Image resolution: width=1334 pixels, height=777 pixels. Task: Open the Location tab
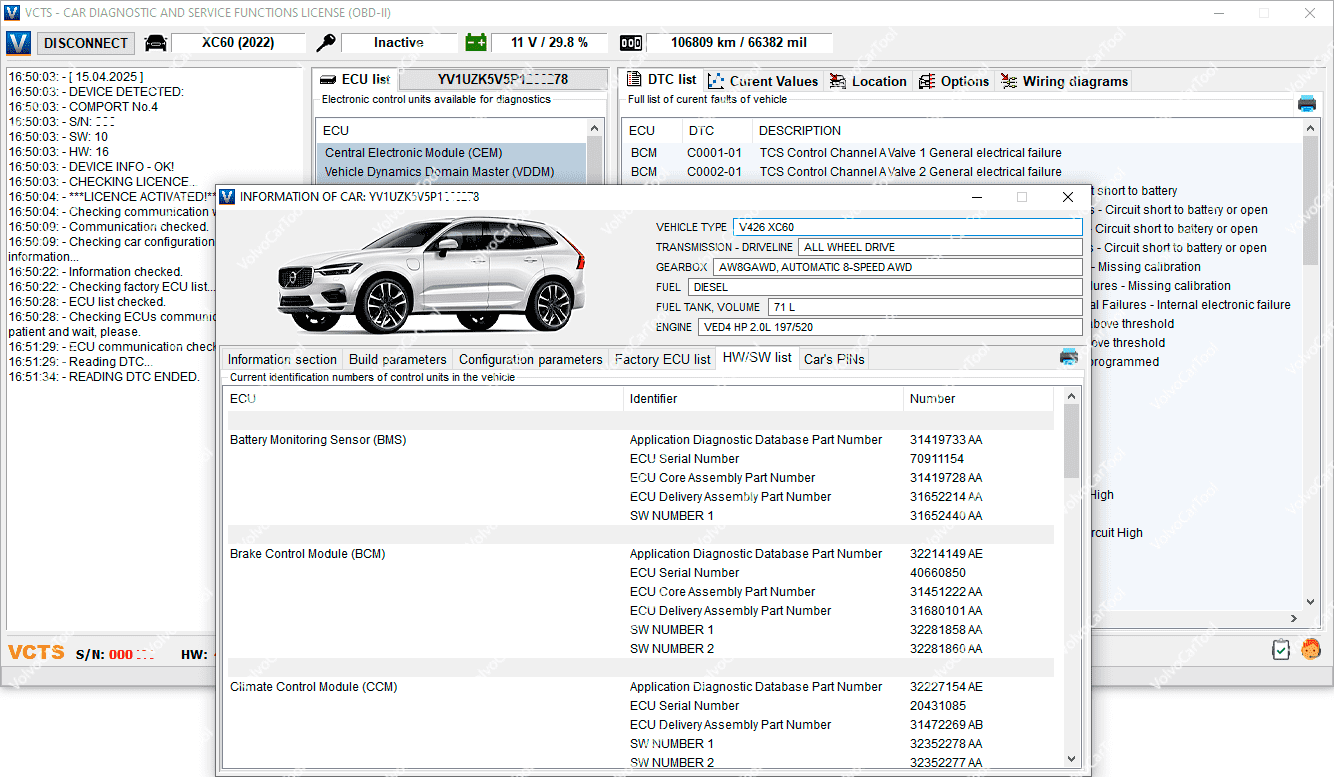pos(868,81)
